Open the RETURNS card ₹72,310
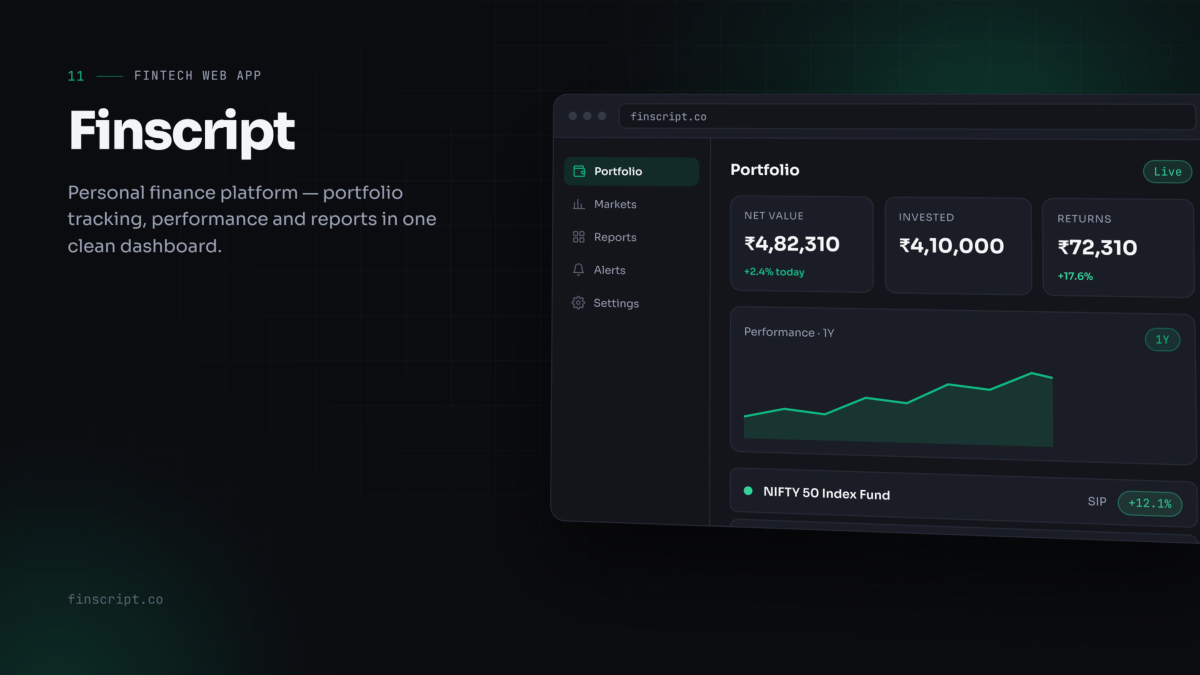The width and height of the screenshot is (1200, 675). point(1118,248)
